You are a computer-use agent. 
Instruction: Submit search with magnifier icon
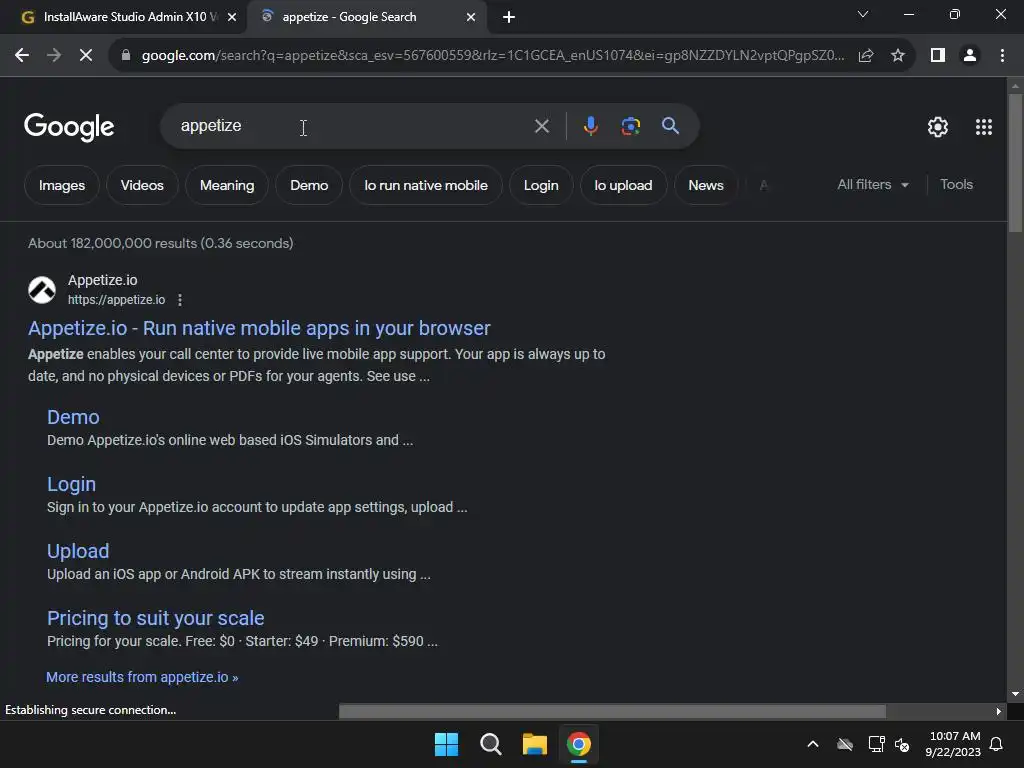[670, 126]
